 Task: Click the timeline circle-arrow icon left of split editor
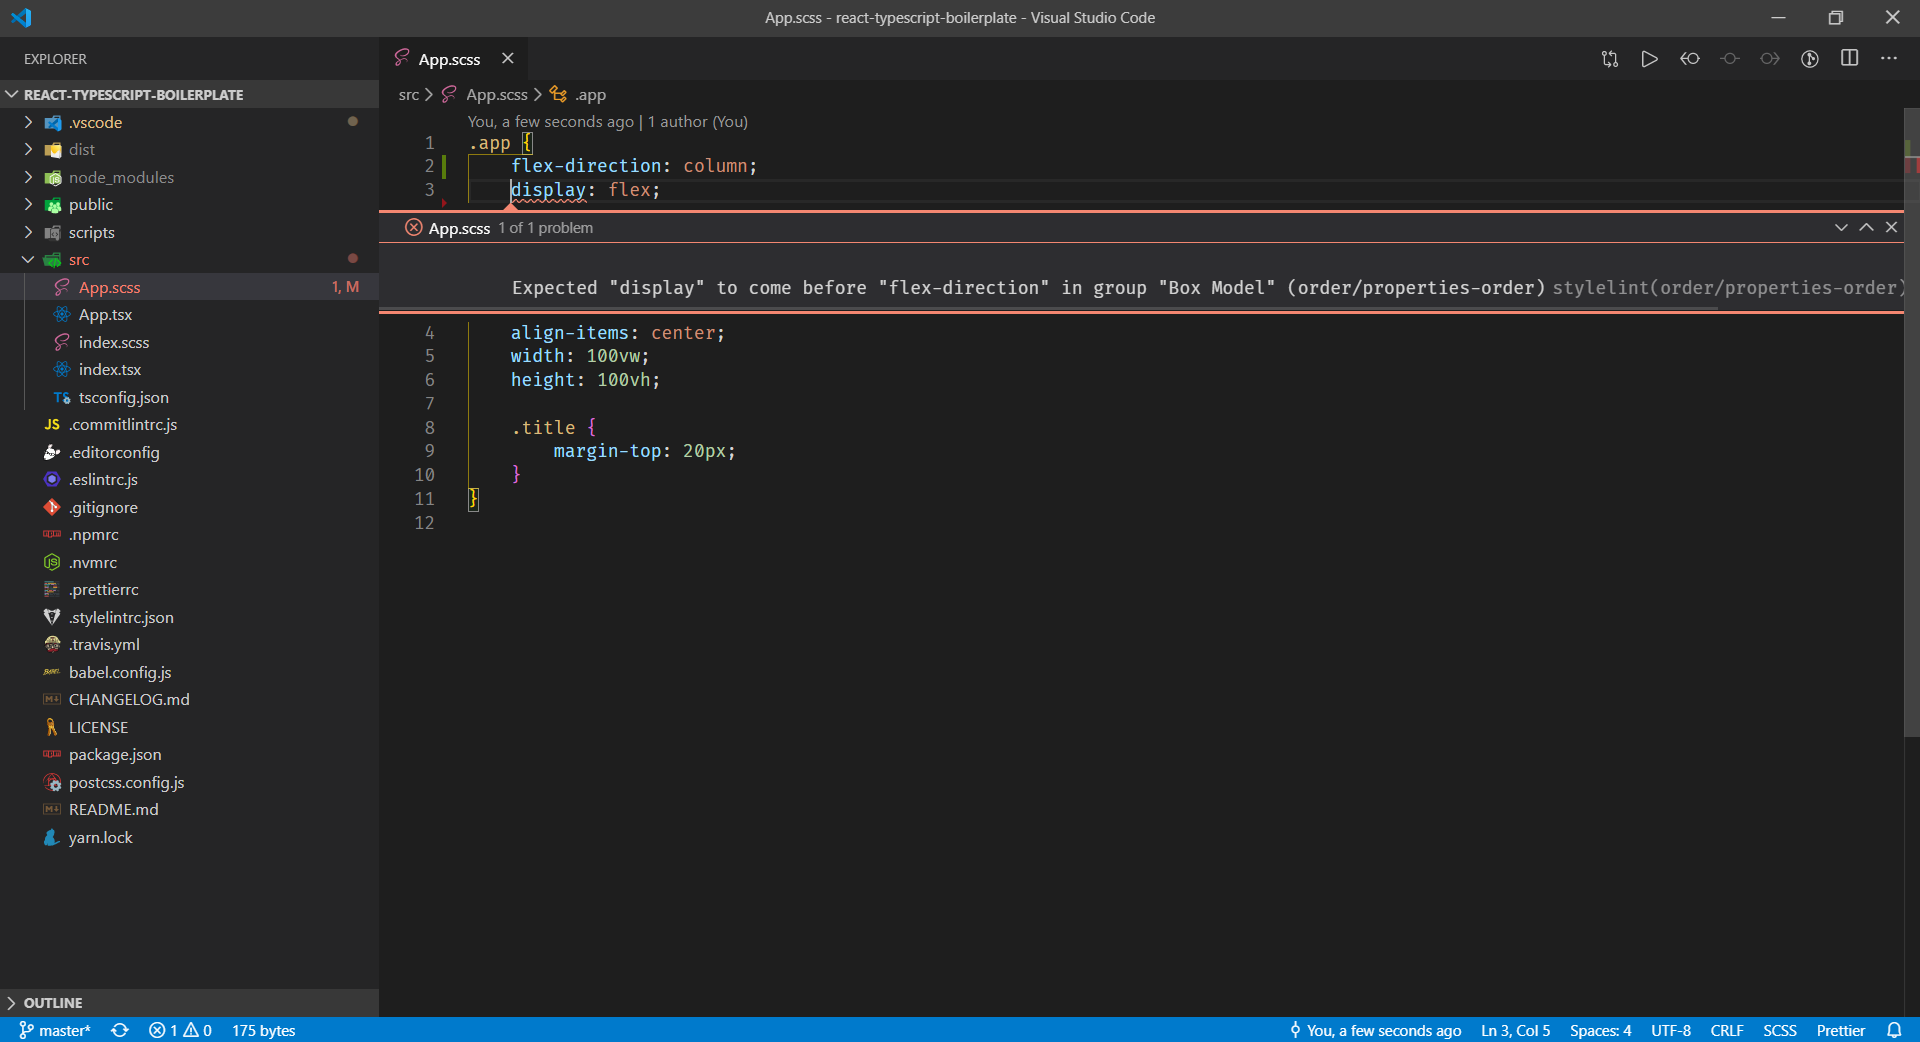1810,59
